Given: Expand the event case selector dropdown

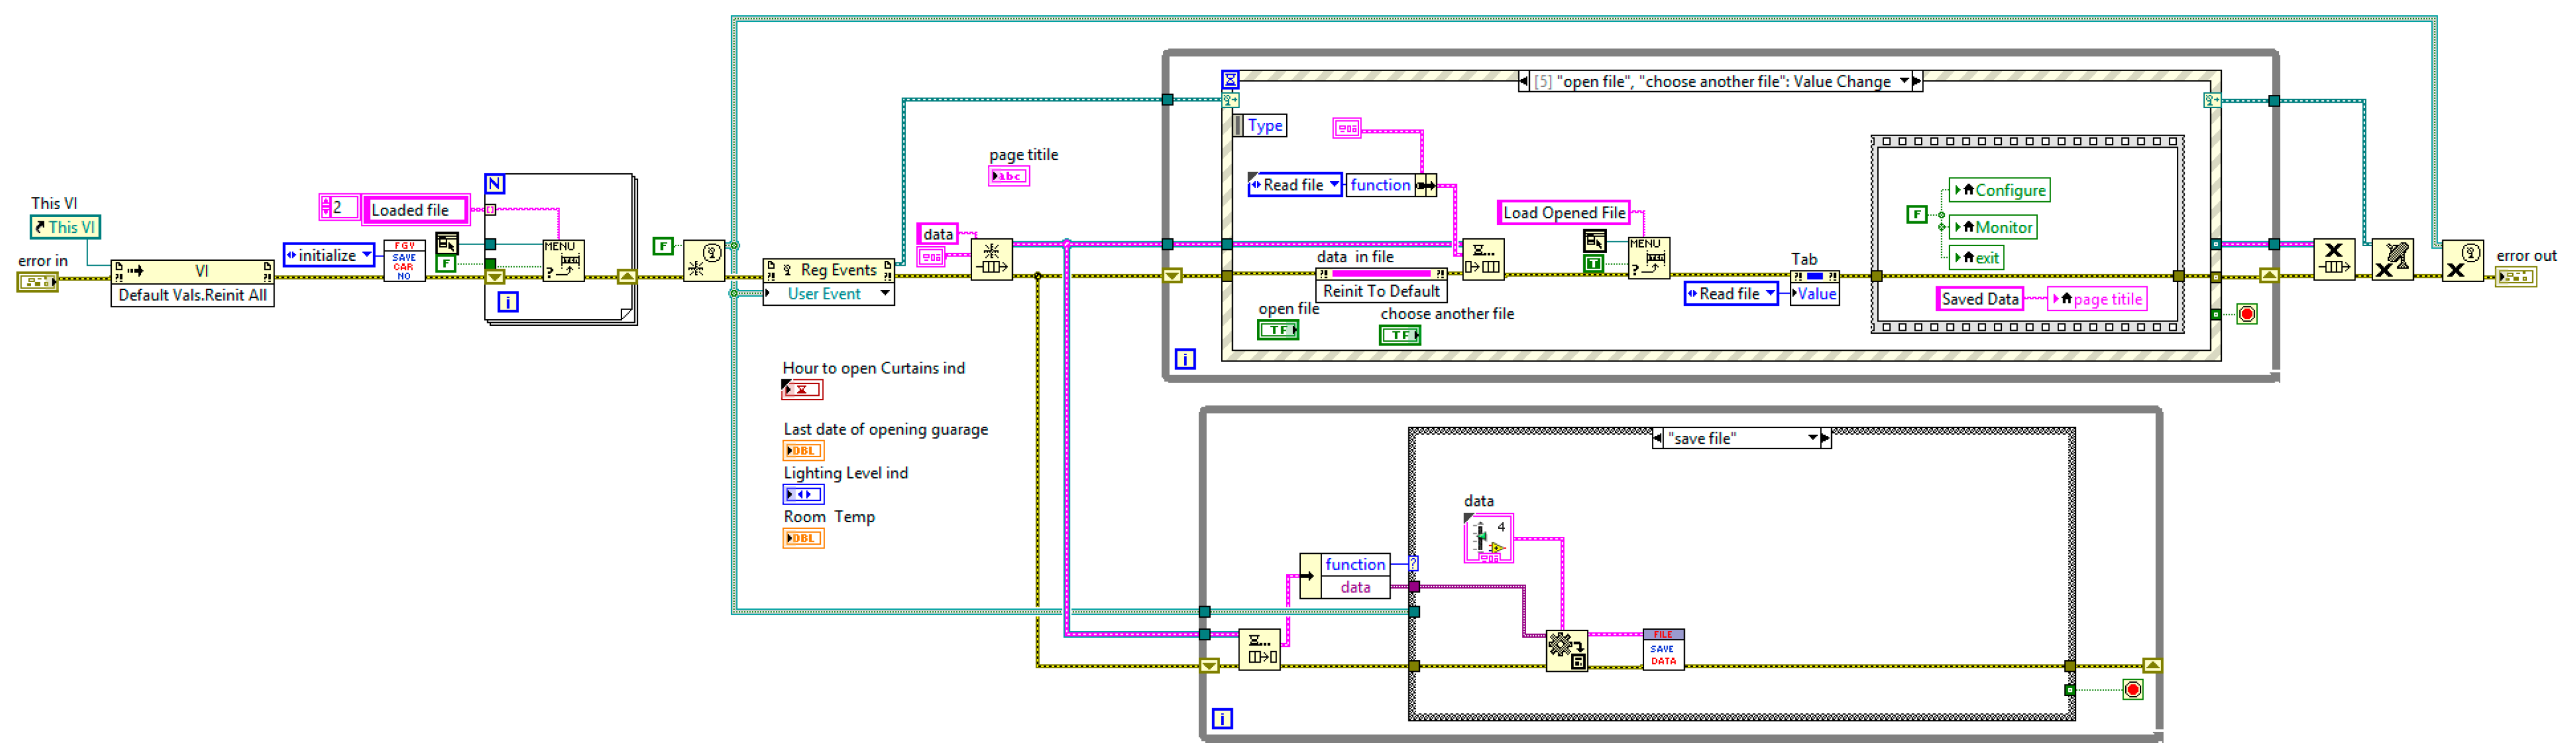Looking at the screenshot, I should (x=1903, y=81).
